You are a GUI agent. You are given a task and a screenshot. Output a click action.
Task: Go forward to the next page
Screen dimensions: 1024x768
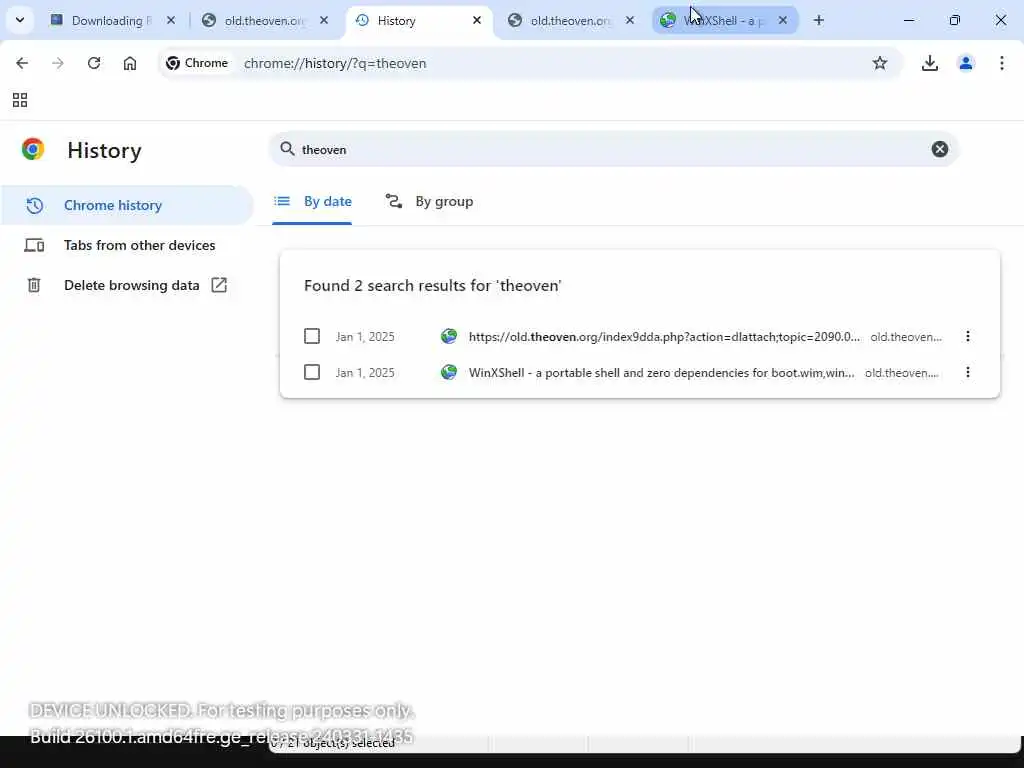[x=58, y=63]
